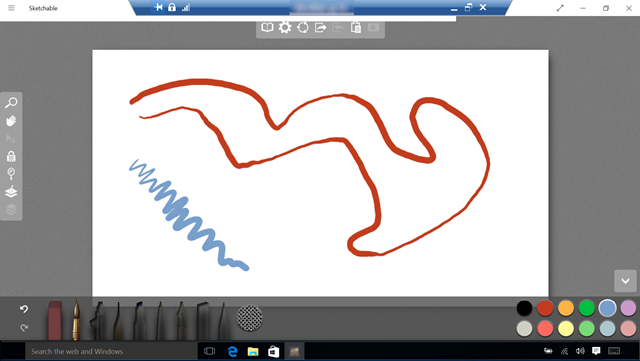Click the paste clipboard icon
The width and height of the screenshot is (640, 361).
tap(356, 27)
